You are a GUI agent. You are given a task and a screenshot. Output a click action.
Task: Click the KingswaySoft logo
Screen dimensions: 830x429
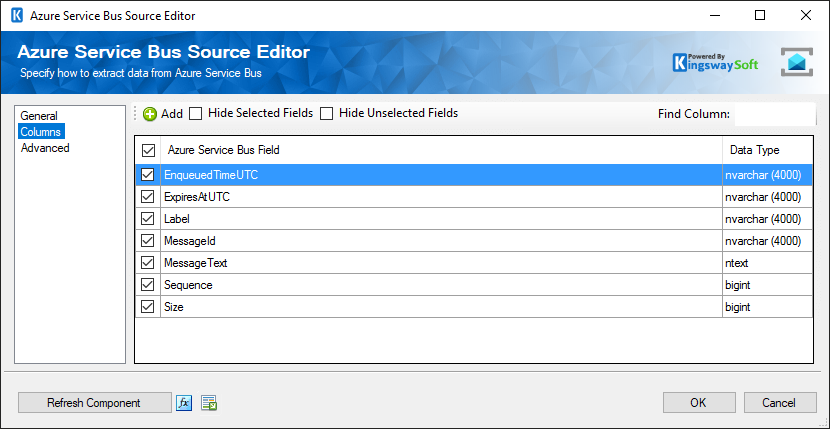pos(715,62)
